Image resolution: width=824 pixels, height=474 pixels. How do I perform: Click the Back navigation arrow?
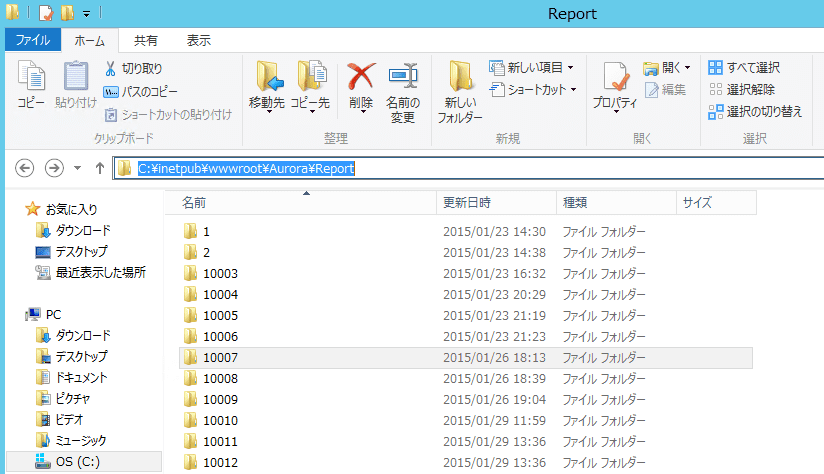pyautogui.click(x=24, y=168)
